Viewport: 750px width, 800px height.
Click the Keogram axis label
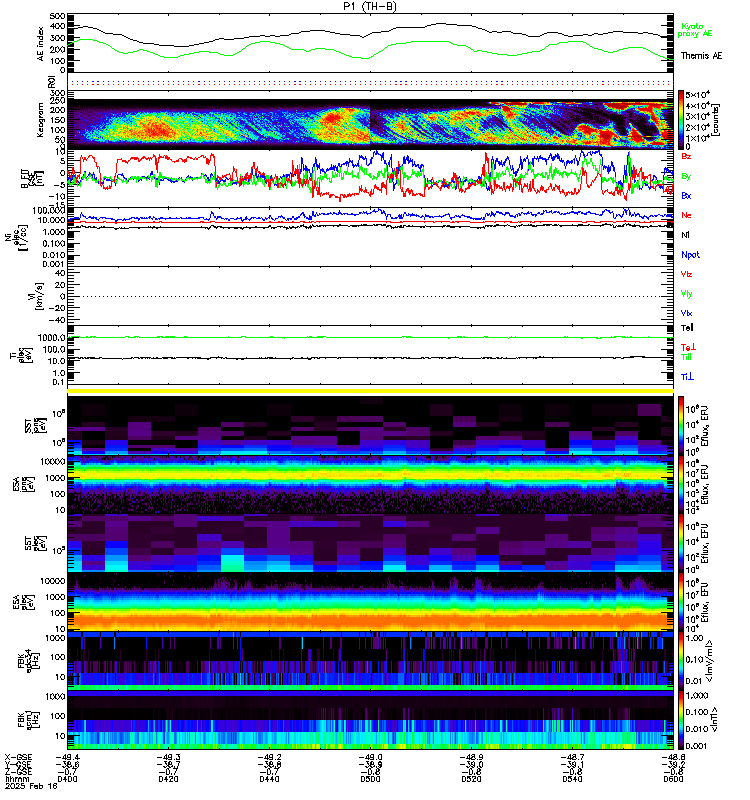40,120
